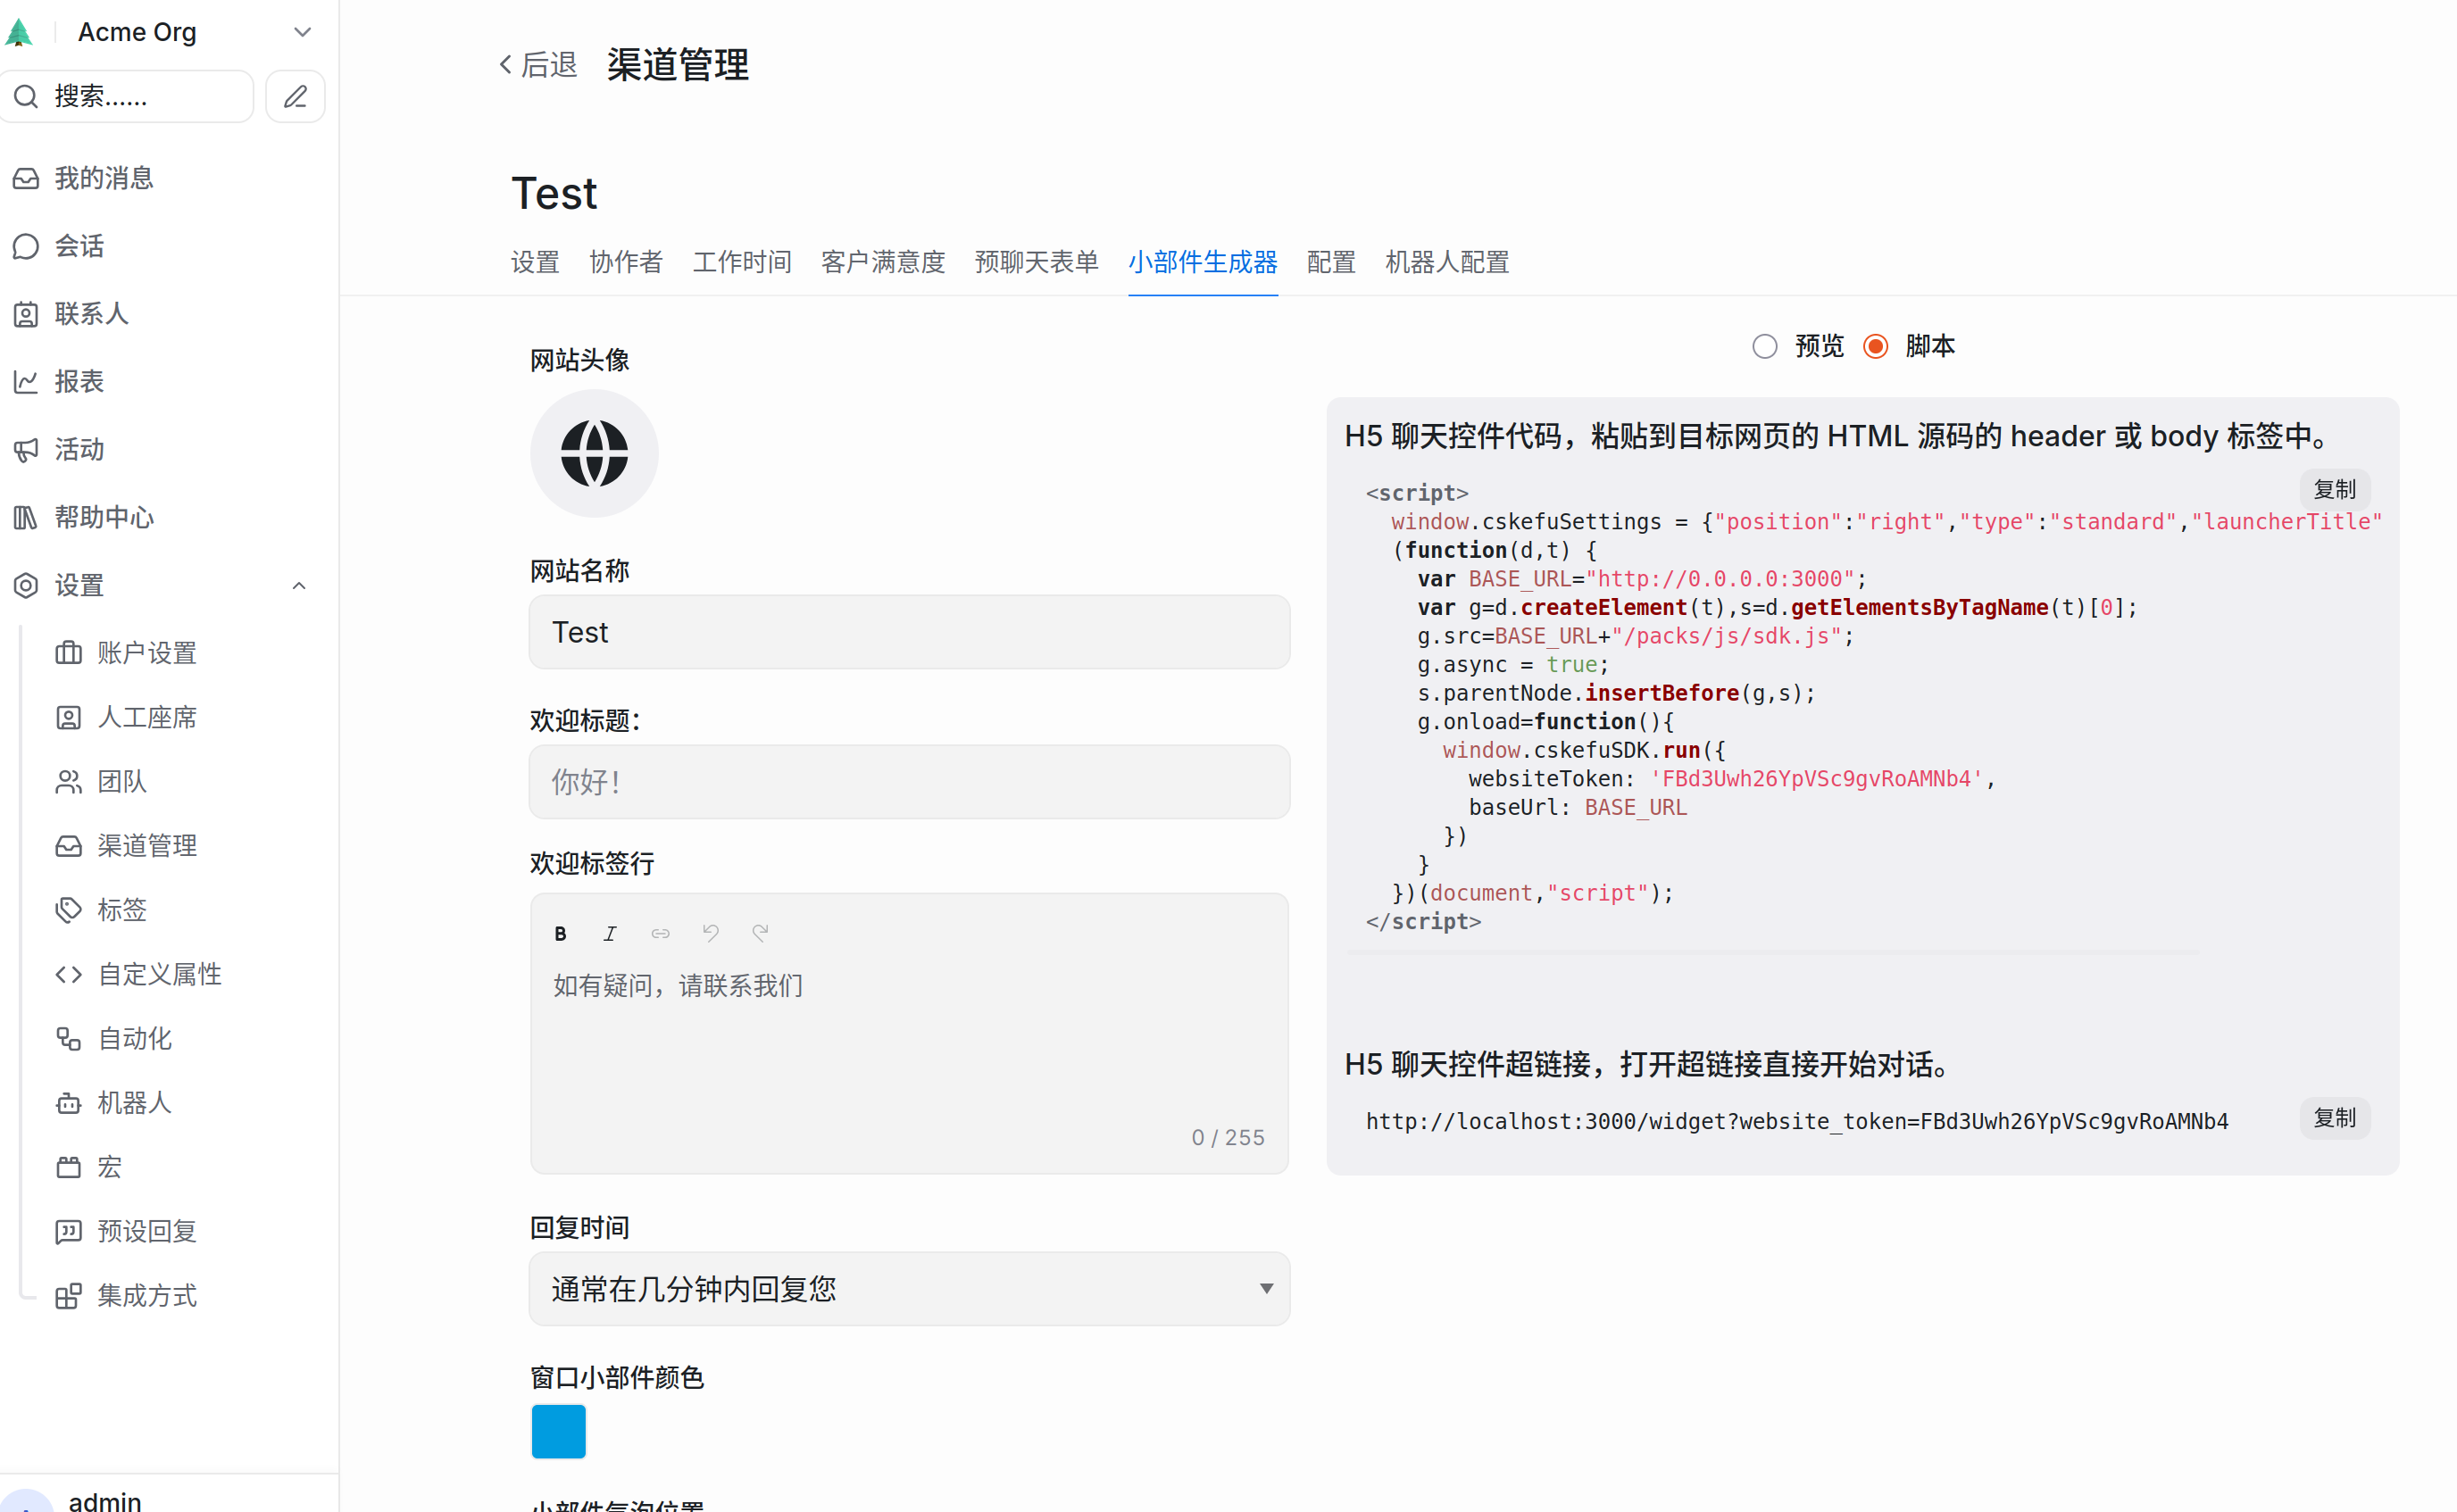Open the 机器人 bot settings item

[x=134, y=1102]
